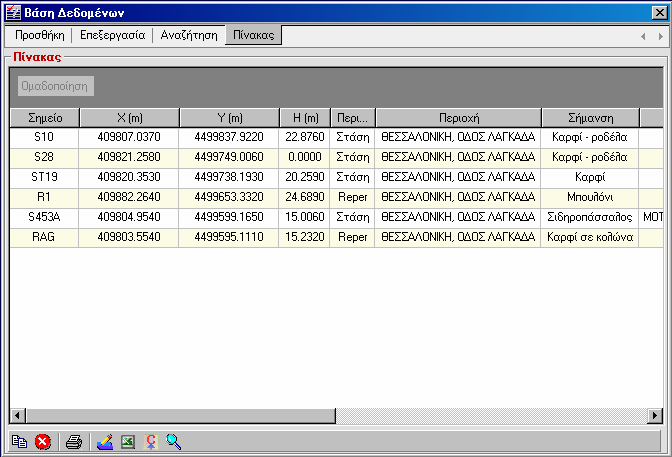Select the R1 row Μπουλόνι cell
Image resolution: width=672 pixels, height=457 pixels.
pyautogui.click(x=590, y=197)
